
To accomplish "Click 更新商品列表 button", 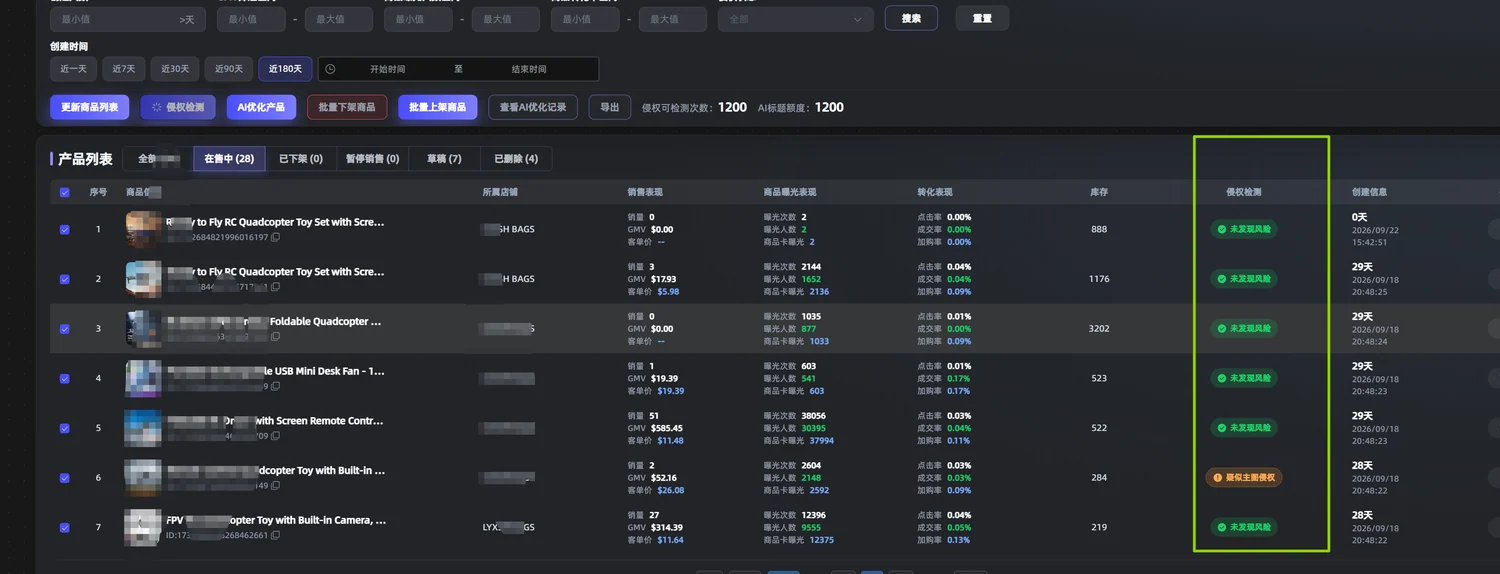I will coord(90,107).
